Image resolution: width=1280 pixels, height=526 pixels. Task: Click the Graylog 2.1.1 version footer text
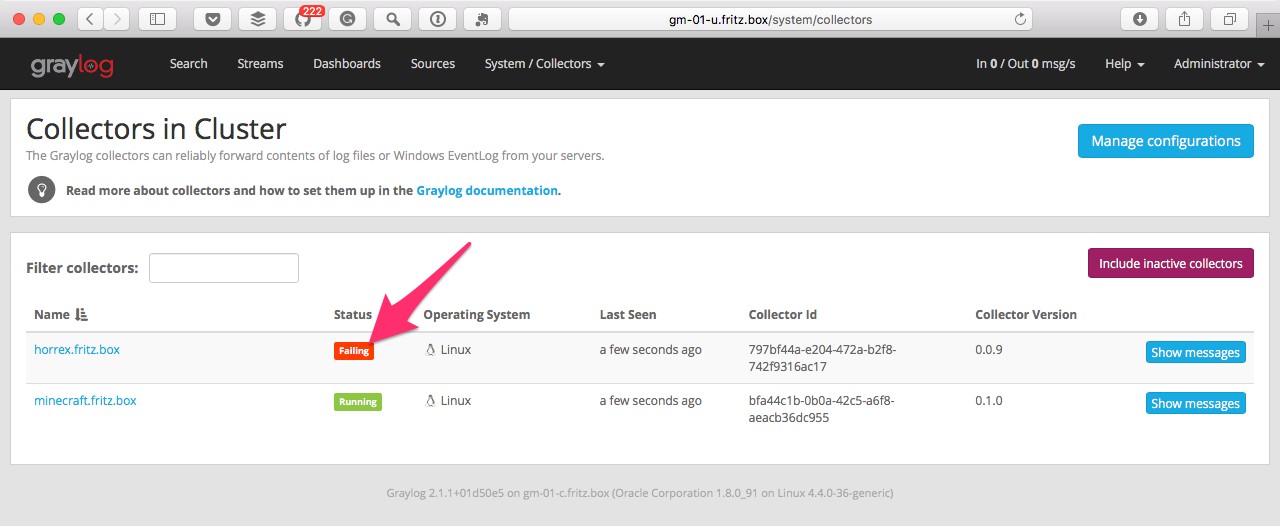pos(640,493)
